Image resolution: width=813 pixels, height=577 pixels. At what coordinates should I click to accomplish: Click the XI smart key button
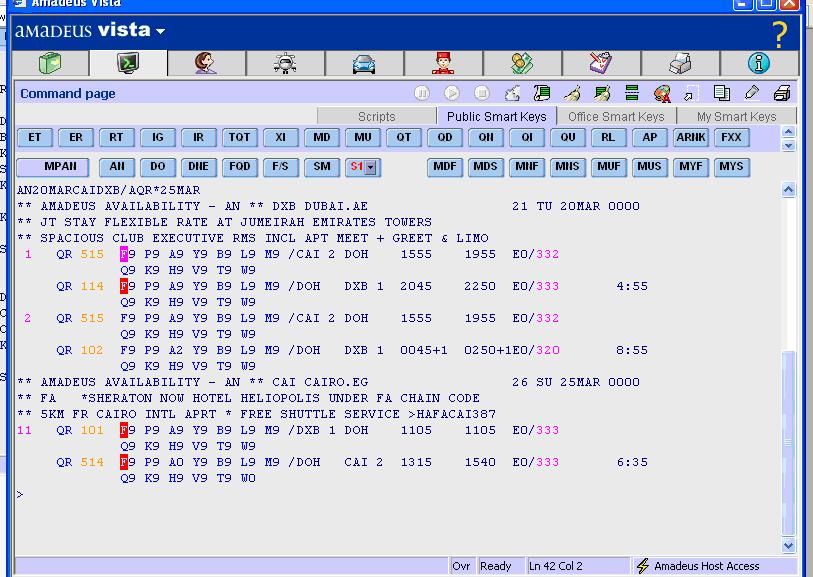coord(281,137)
